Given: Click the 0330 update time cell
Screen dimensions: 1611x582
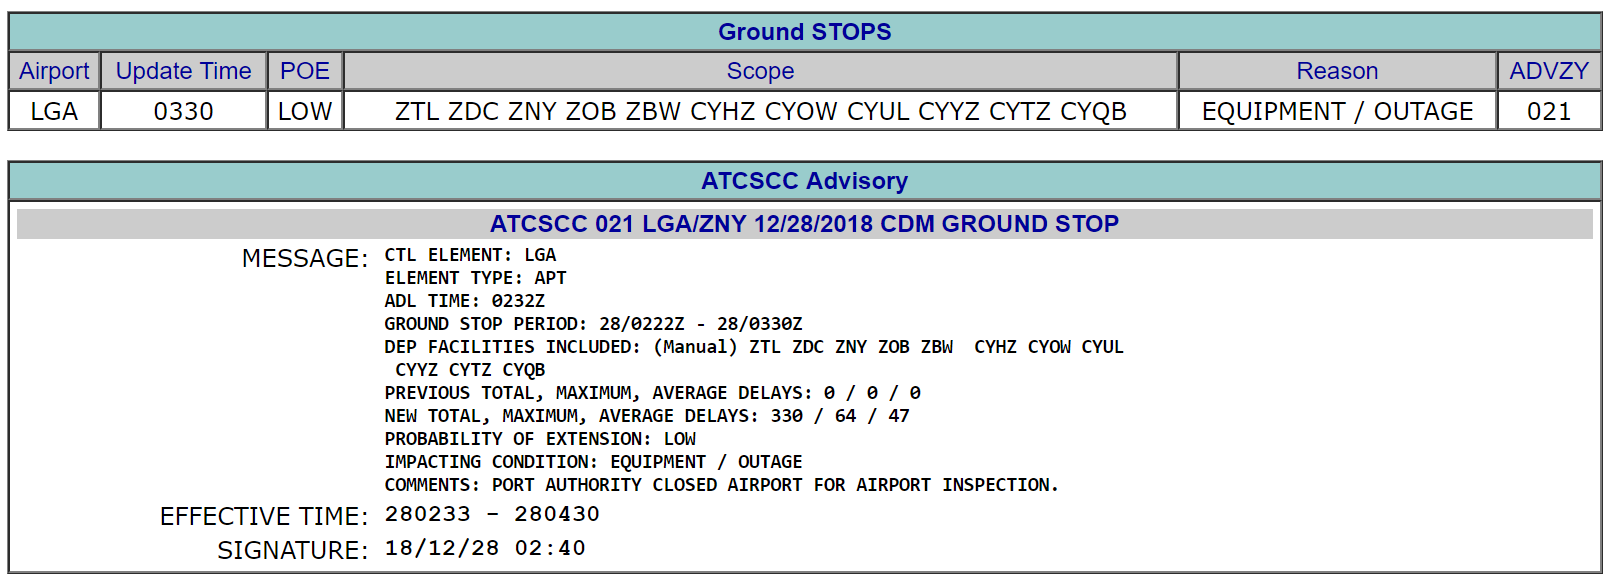Looking at the screenshot, I should pos(183,111).
